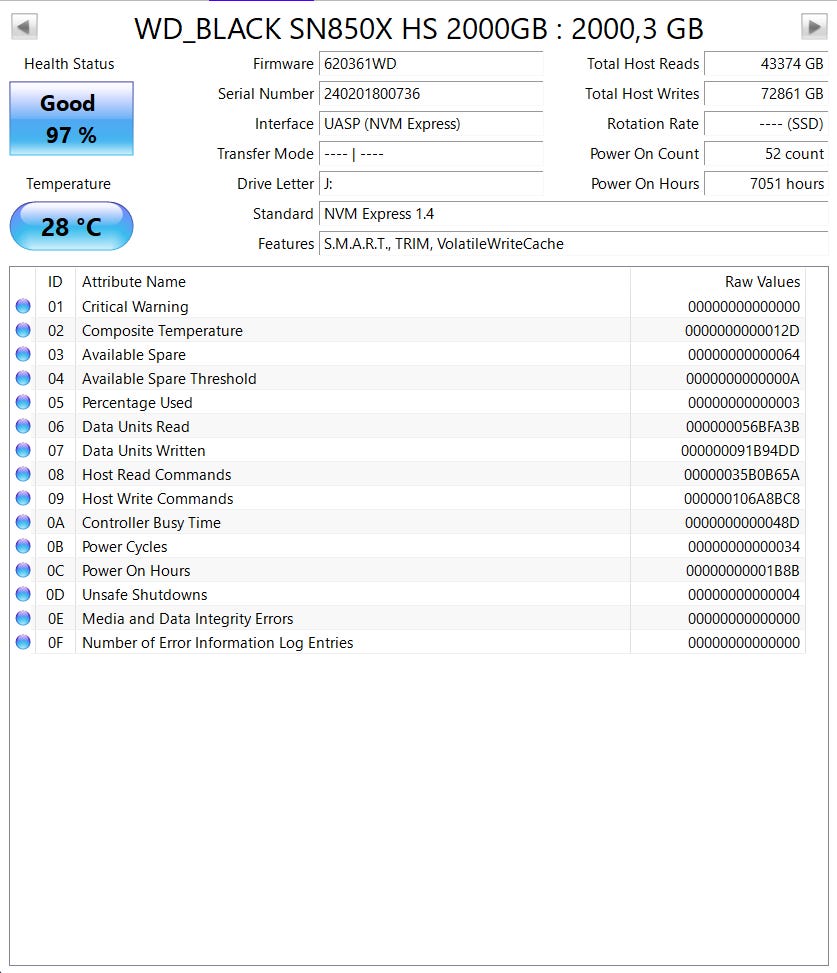Select the Data Units Read attribute name
The width and height of the screenshot is (837, 973).
coord(136,427)
